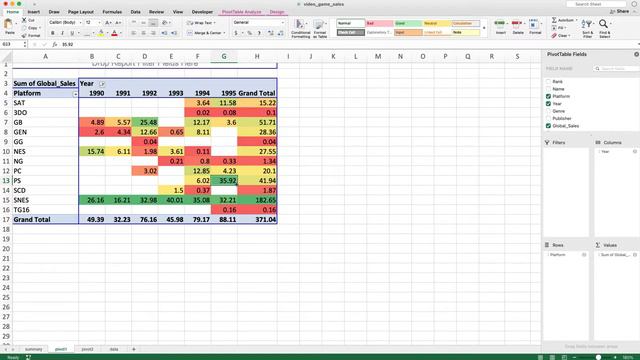Switch to the data sheet tab

pos(114,349)
